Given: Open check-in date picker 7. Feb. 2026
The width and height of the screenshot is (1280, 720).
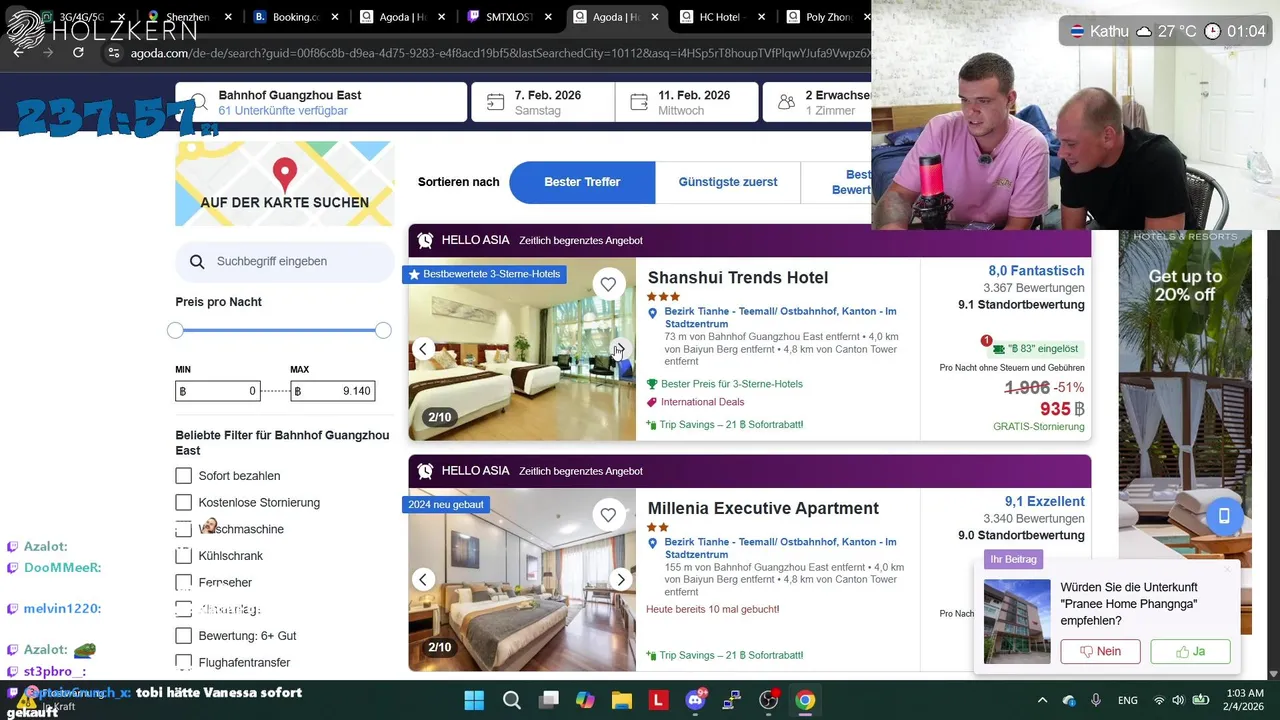Looking at the screenshot, I should coord(543,102).
